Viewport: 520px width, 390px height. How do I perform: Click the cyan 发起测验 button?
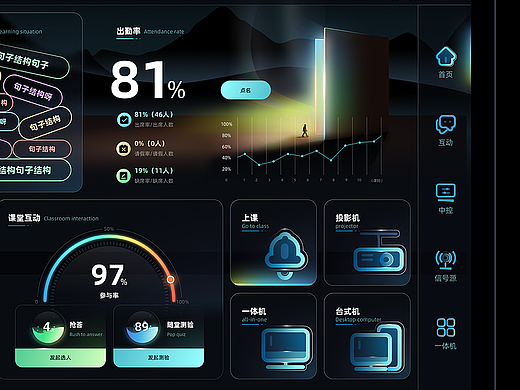(159, 358)
